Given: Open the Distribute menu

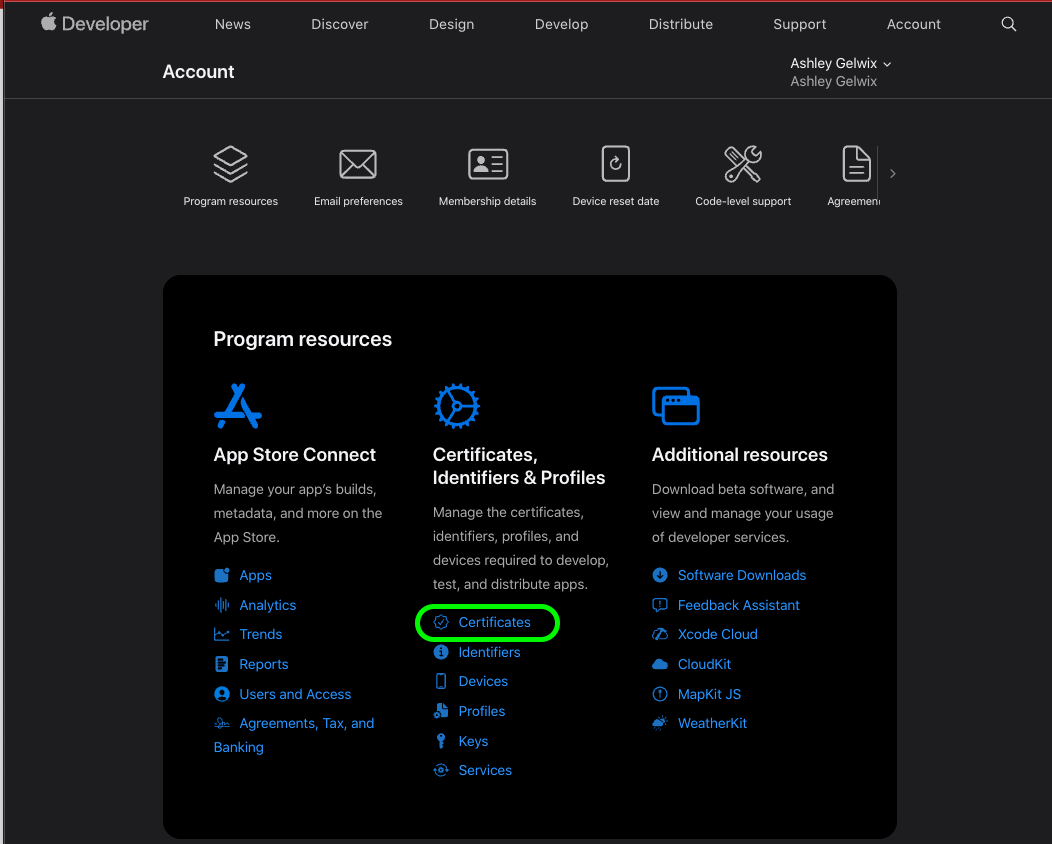Looking at the screenshot, I should coord(680,24).
